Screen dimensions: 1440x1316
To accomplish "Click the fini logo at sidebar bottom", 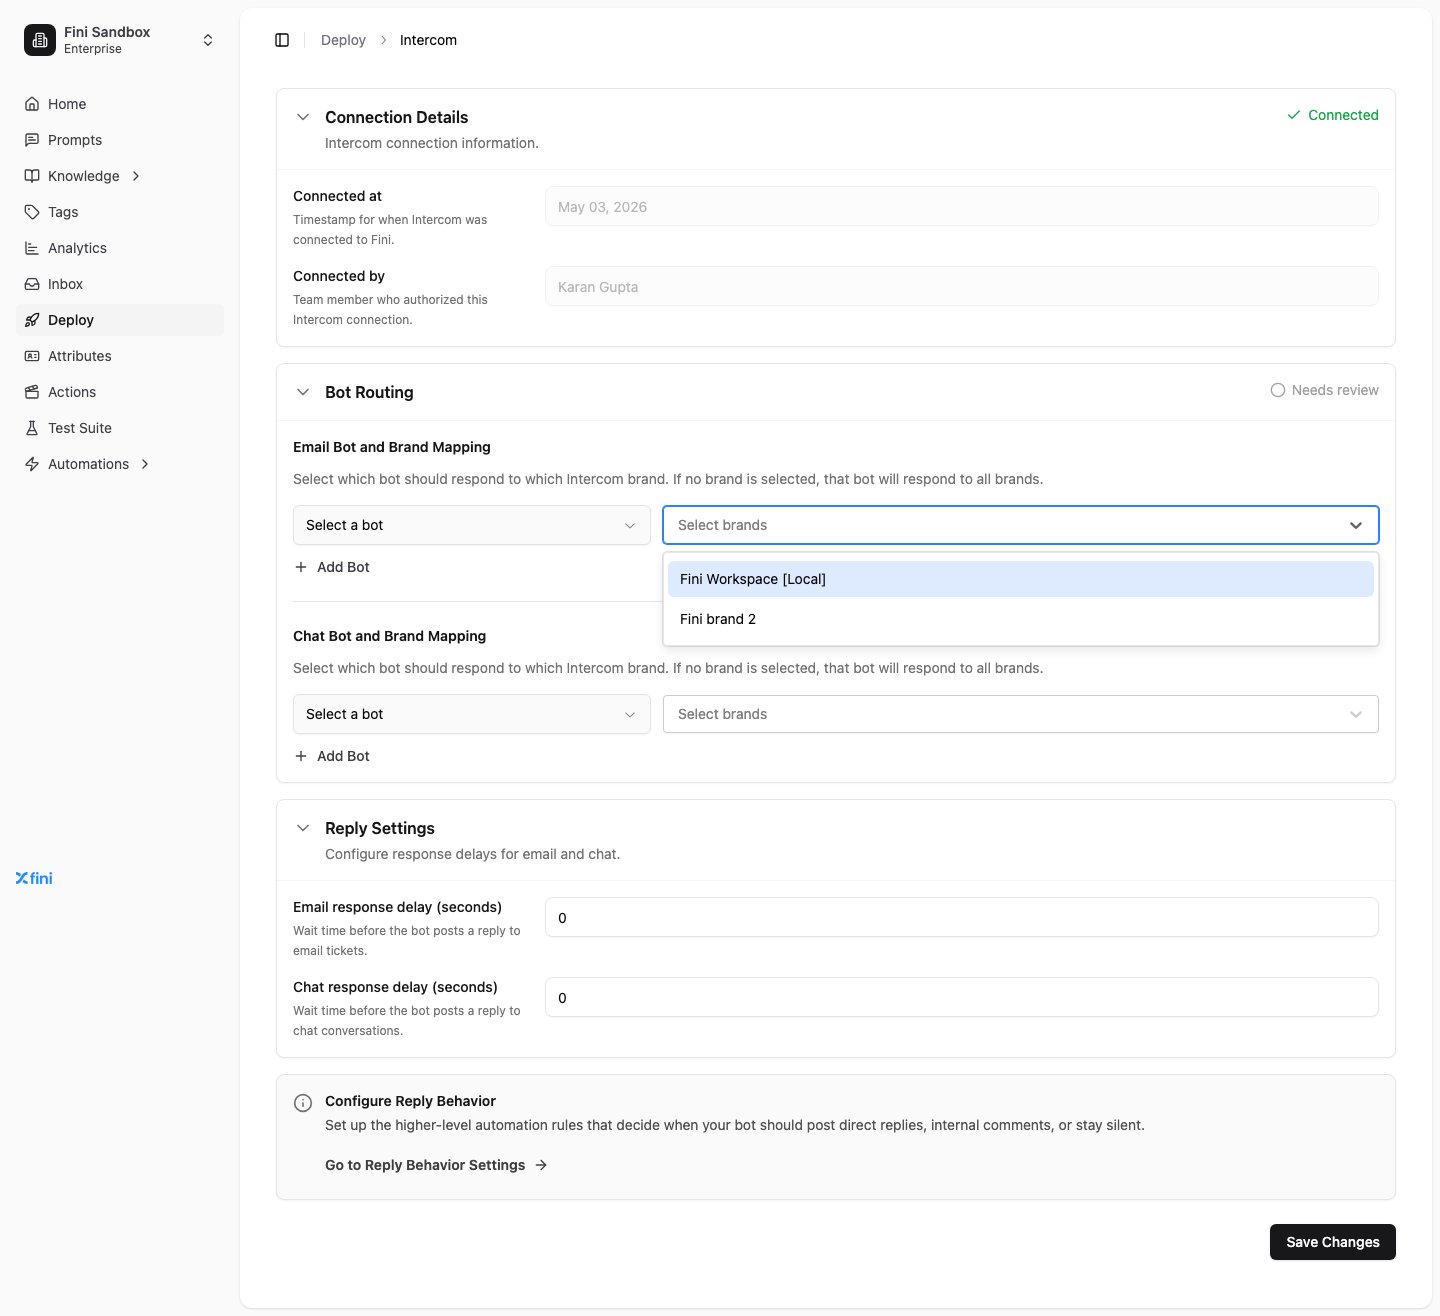I will coord(34,878).
